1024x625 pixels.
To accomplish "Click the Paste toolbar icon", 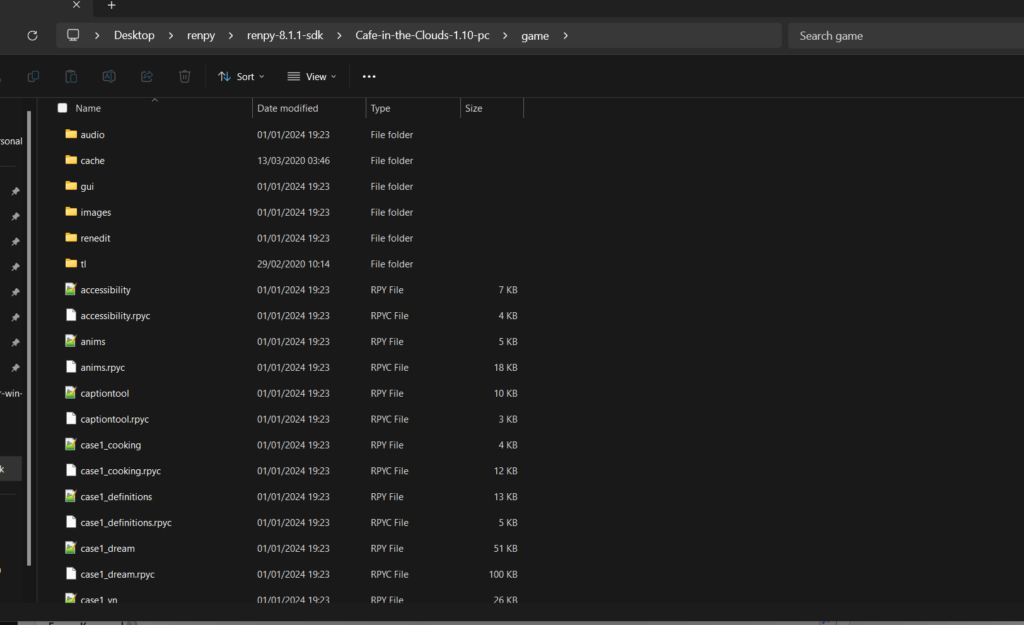I will 71,76.
